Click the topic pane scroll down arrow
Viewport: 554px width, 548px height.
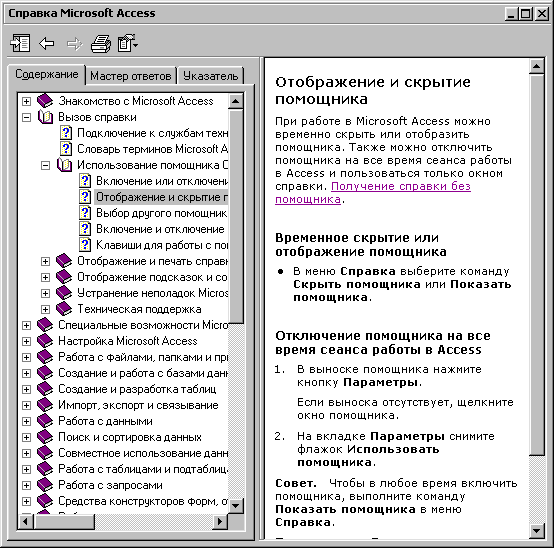point(536,530)
